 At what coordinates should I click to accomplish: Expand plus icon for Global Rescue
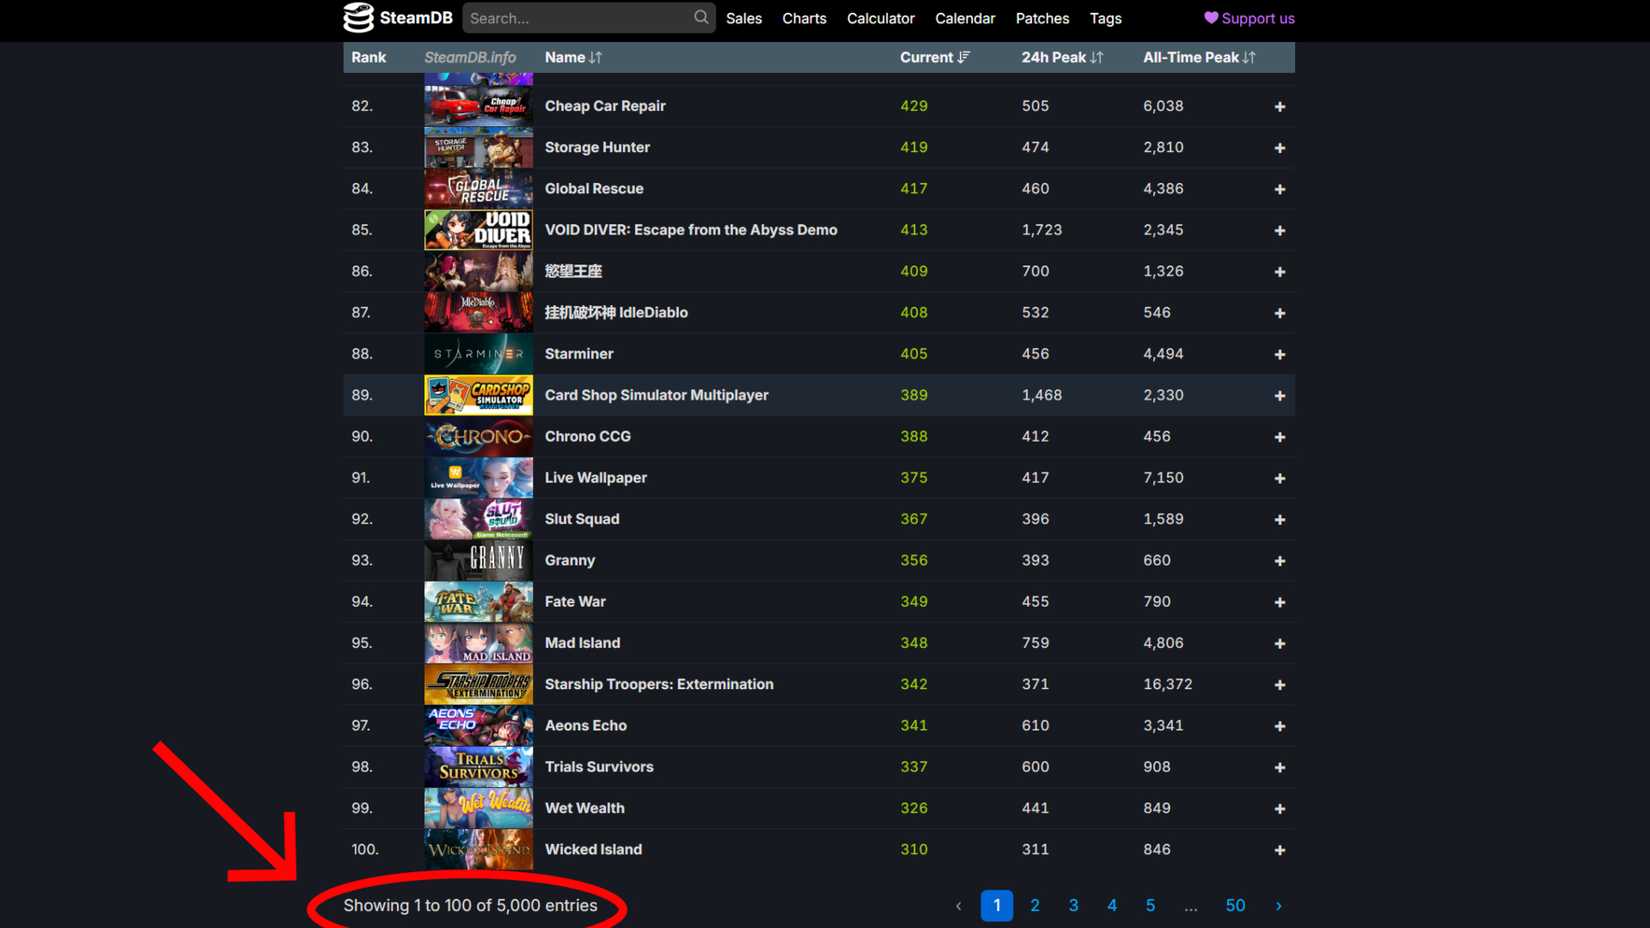(x=1279, y=189)
